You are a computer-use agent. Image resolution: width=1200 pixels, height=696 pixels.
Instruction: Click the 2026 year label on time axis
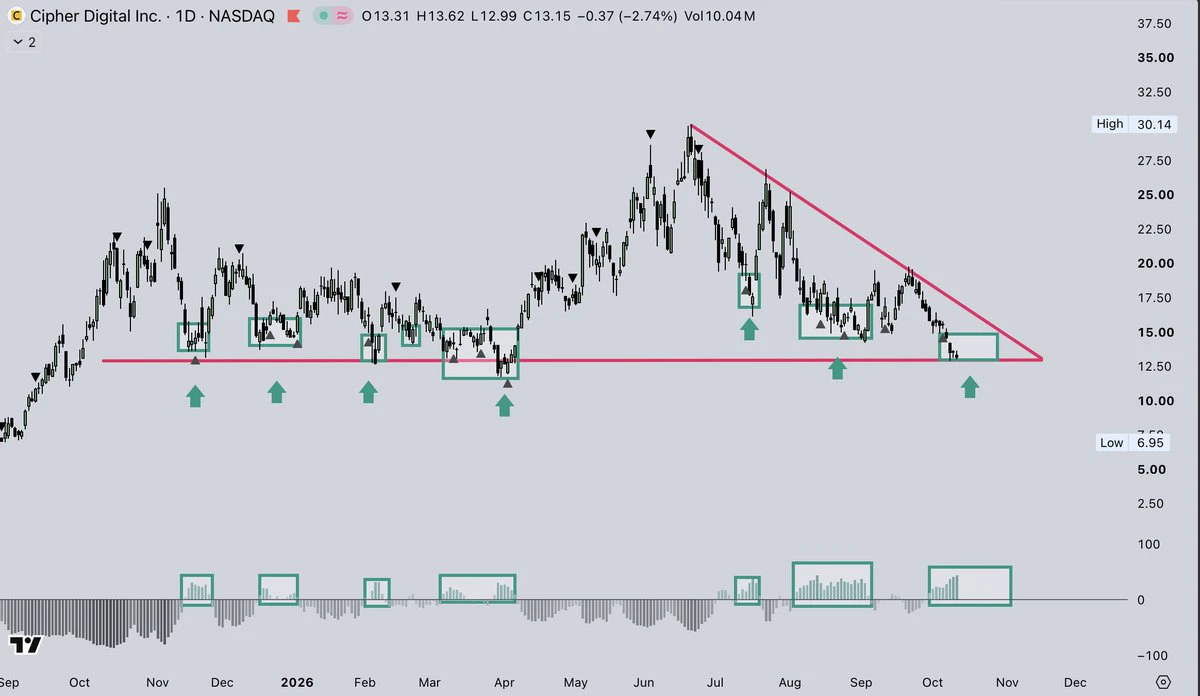[297, 683]
